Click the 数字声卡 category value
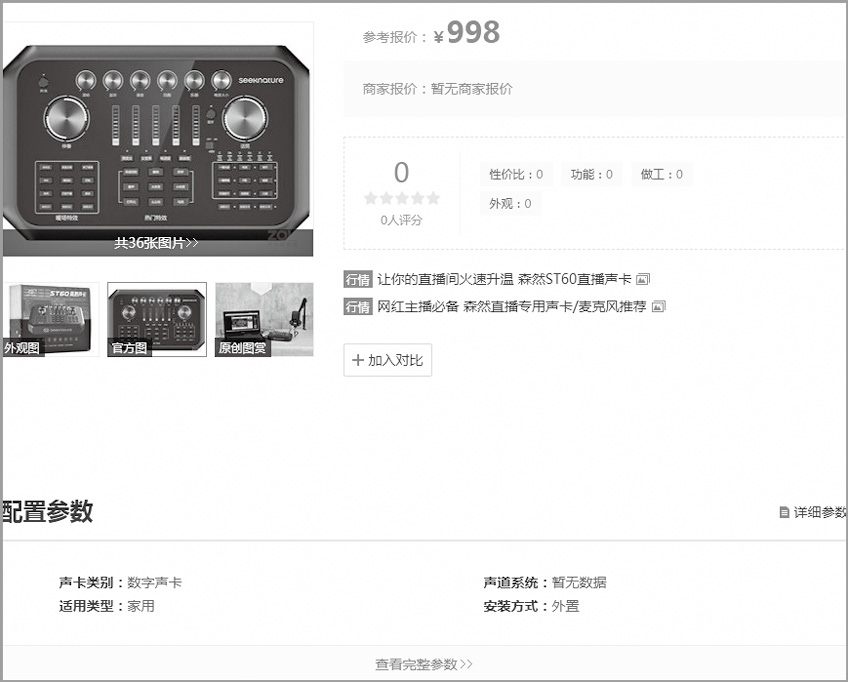This screenshot has width=848, height=682. pos(155,582)
